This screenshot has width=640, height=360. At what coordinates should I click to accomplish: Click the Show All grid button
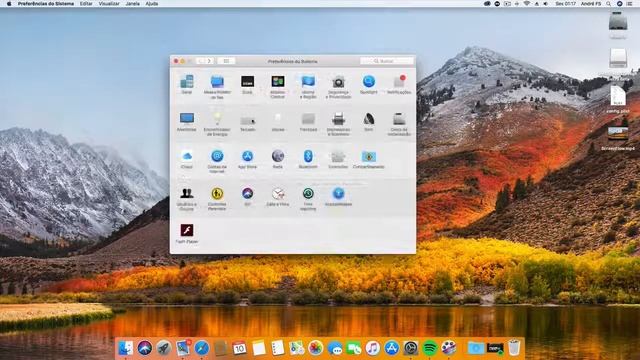coord(226,61)
